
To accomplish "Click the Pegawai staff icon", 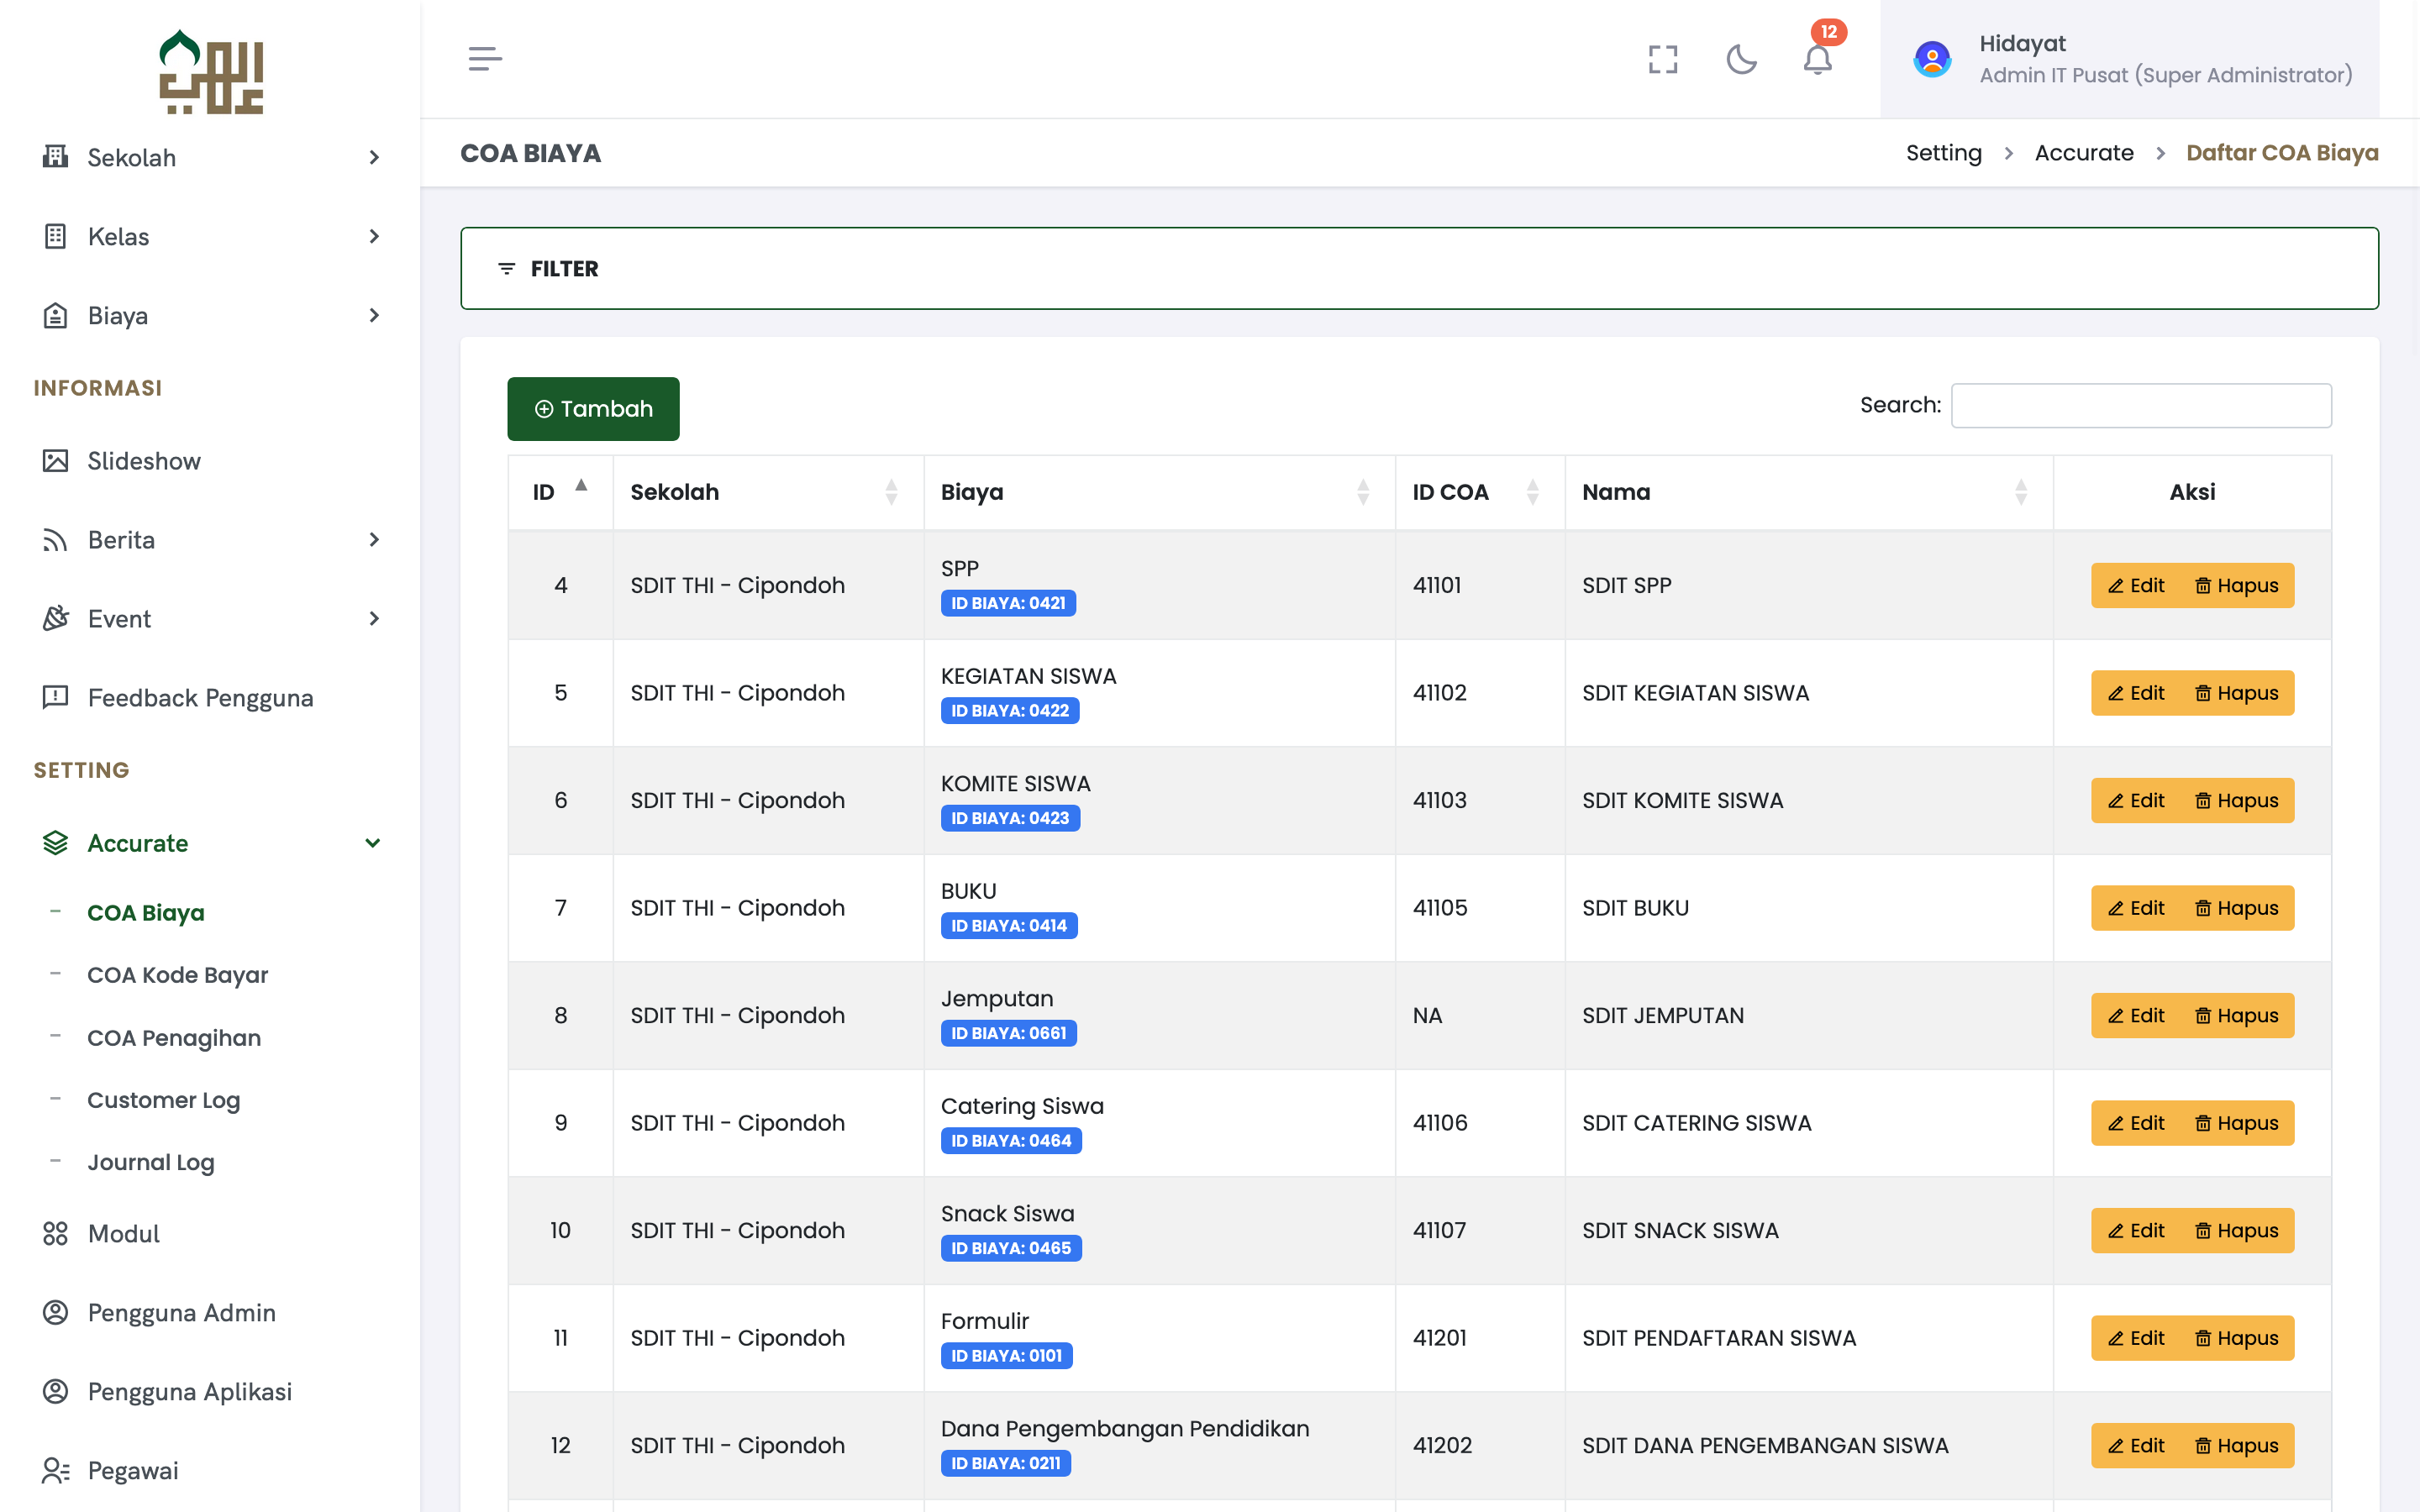I will [x=55, y=1470].
